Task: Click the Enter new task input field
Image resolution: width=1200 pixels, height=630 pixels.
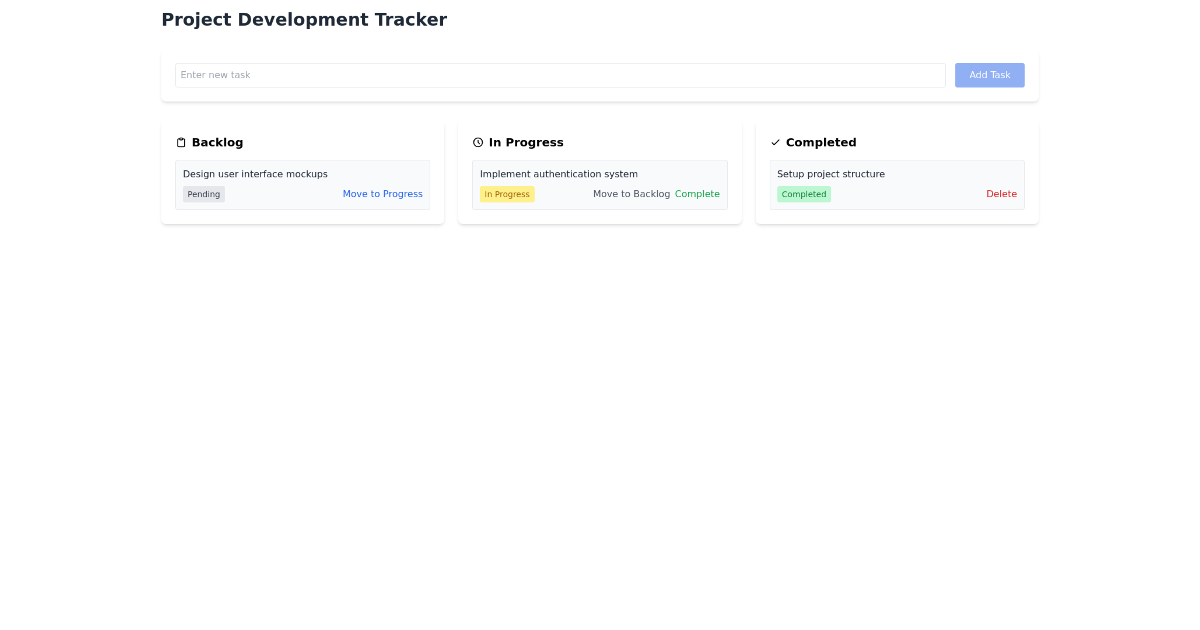Action: pos(560,75)
